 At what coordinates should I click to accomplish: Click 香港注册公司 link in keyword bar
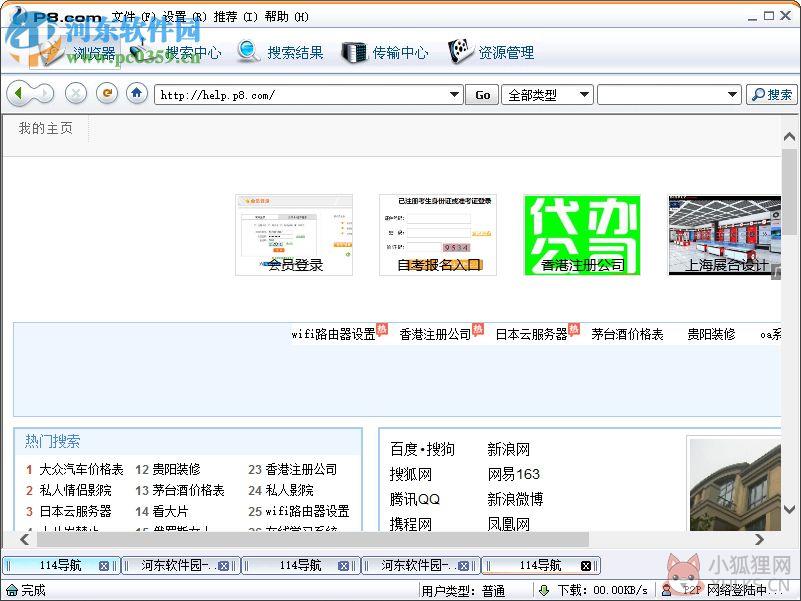click(x=435, y=334)
